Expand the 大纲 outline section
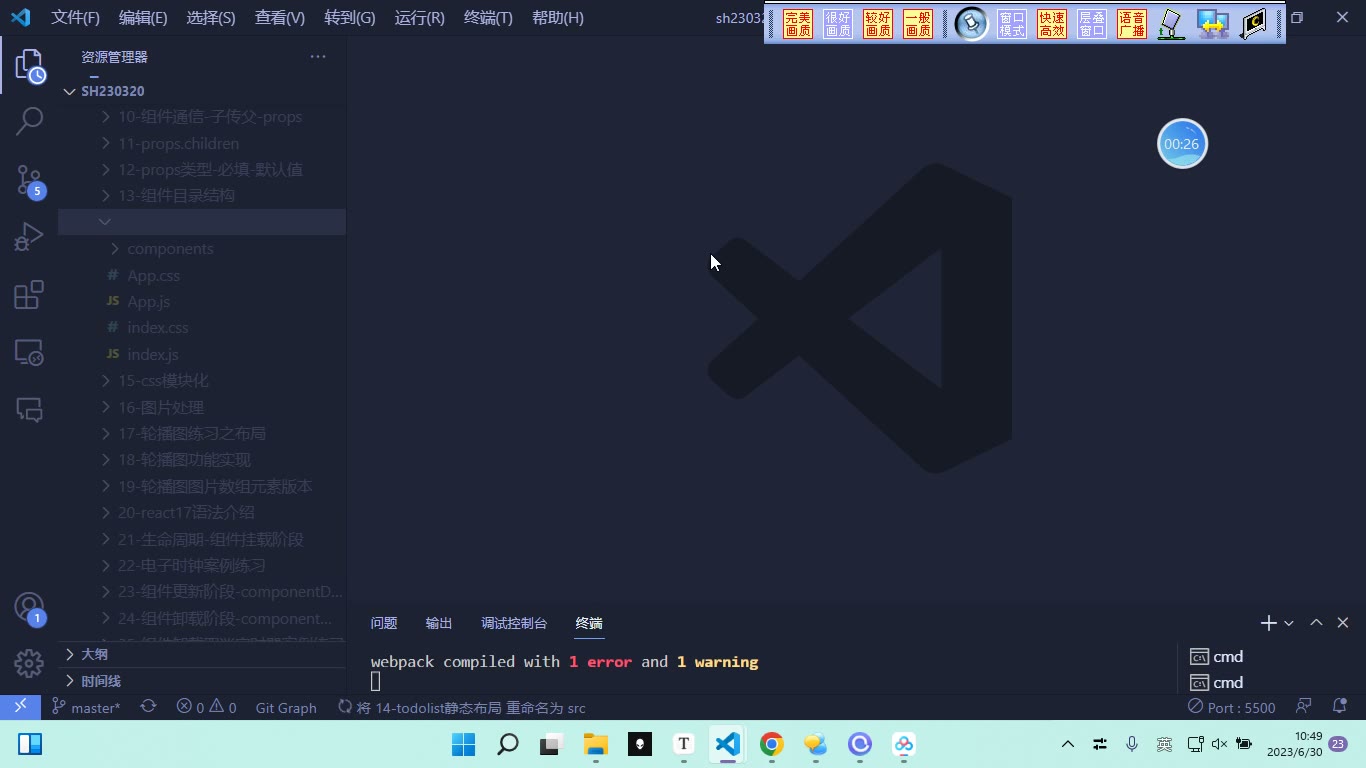Viewport: 1366px width, 768px height. [202, 654]
